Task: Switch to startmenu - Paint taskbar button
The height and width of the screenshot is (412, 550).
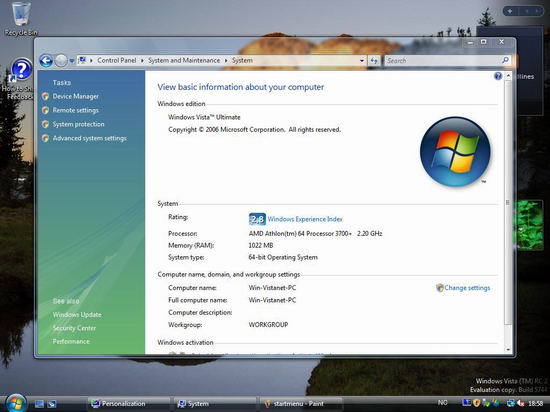Action: click(300, 404)
